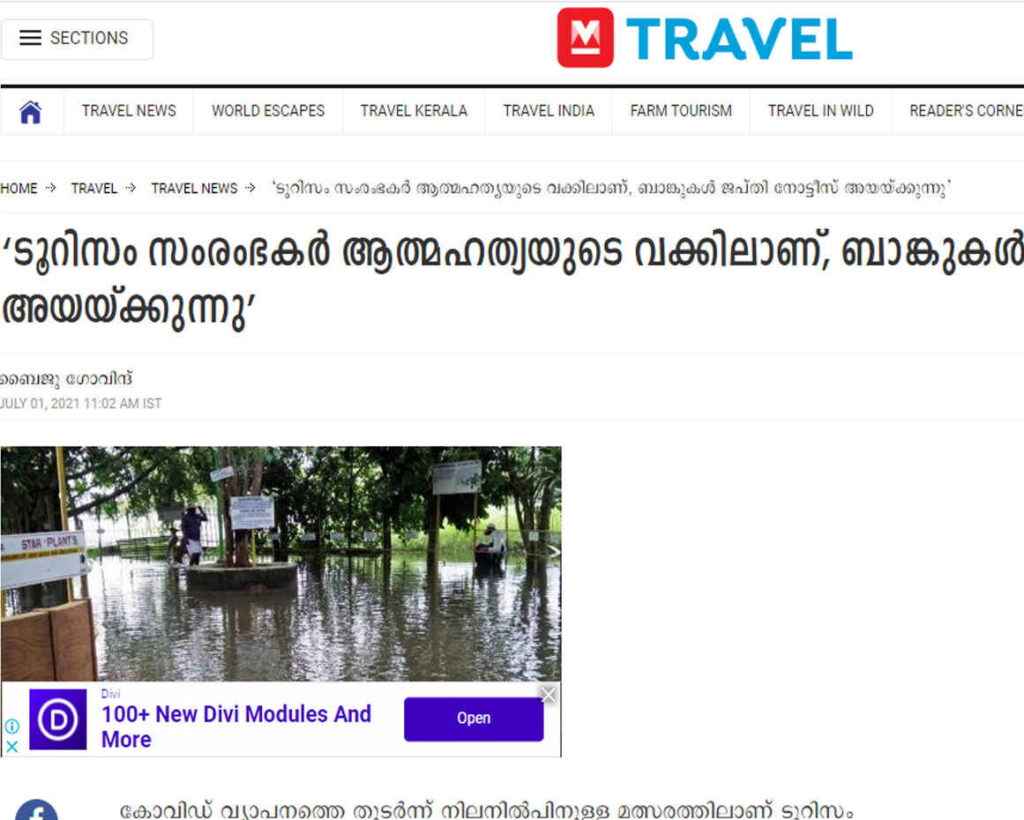Screen dimensions: 1024x820
Task: Open the Sections hamburger menu
Action: pyautogui.click(x=76, y=39)
